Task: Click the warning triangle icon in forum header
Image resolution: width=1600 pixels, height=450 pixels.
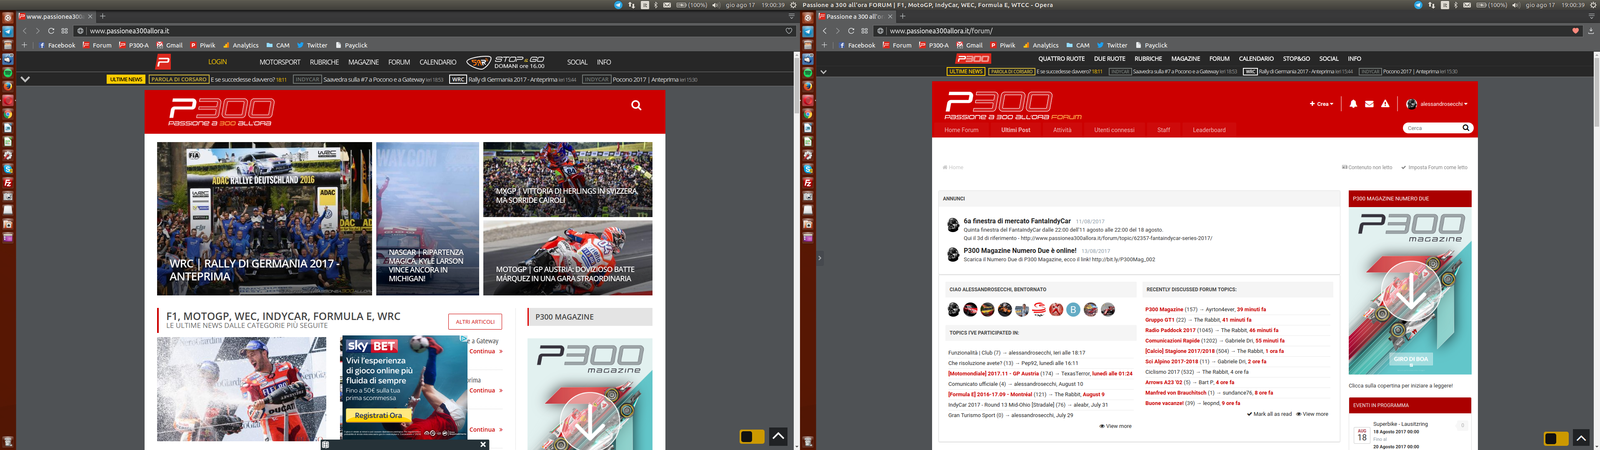Action: coord(1385,104)
